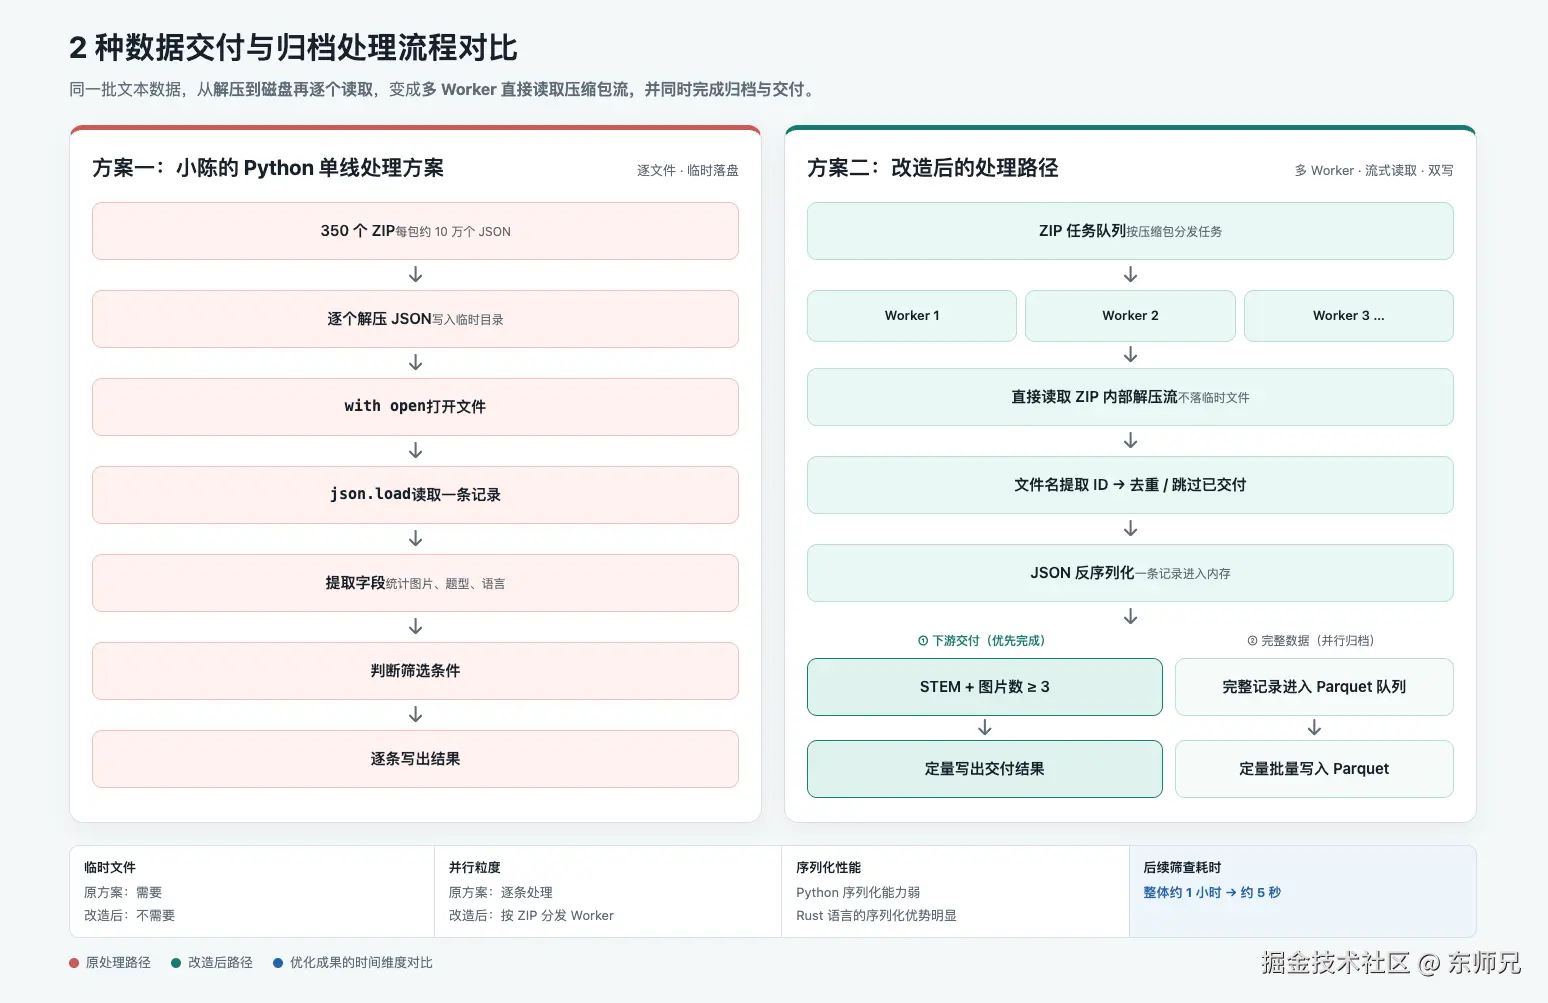Click the "② 完整数据（并行归档）" label
The width and height of the screenshot is (1548, 1003).
point(1310,641)
